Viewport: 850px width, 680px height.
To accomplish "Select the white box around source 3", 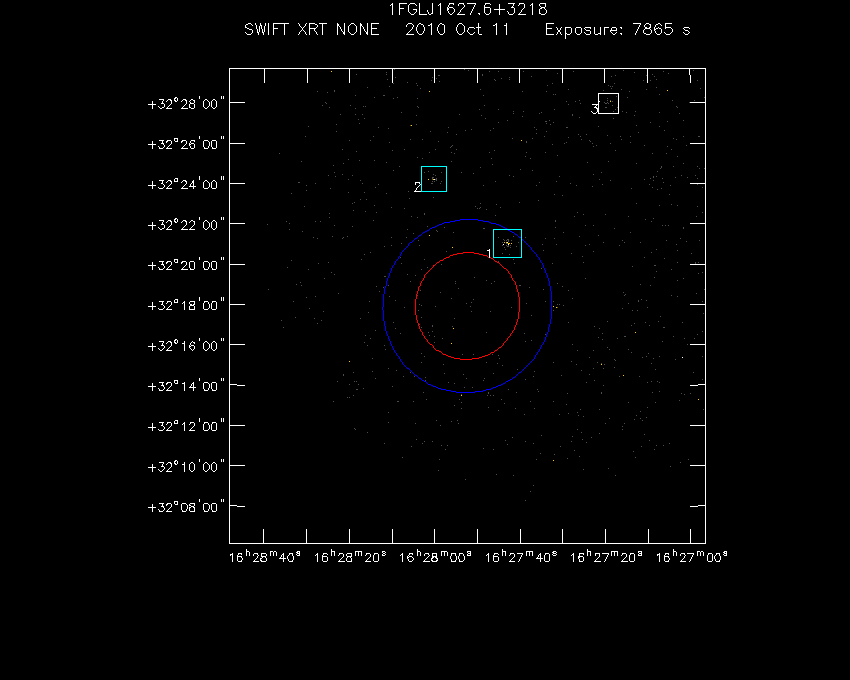I will click(608, 104).
